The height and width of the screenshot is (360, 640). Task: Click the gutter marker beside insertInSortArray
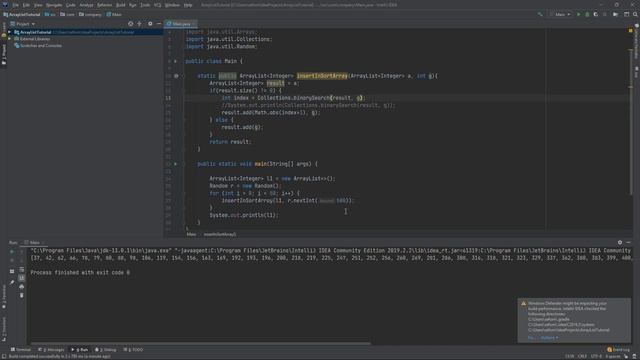coord(176,76)
